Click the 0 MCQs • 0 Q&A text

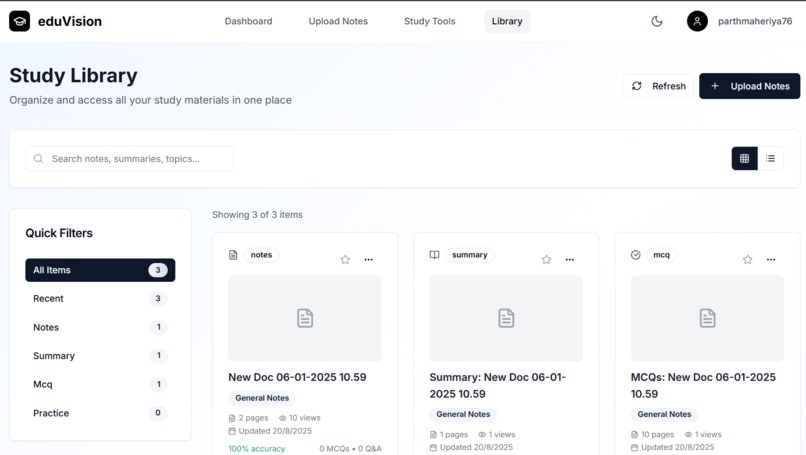tap(351, 449)
